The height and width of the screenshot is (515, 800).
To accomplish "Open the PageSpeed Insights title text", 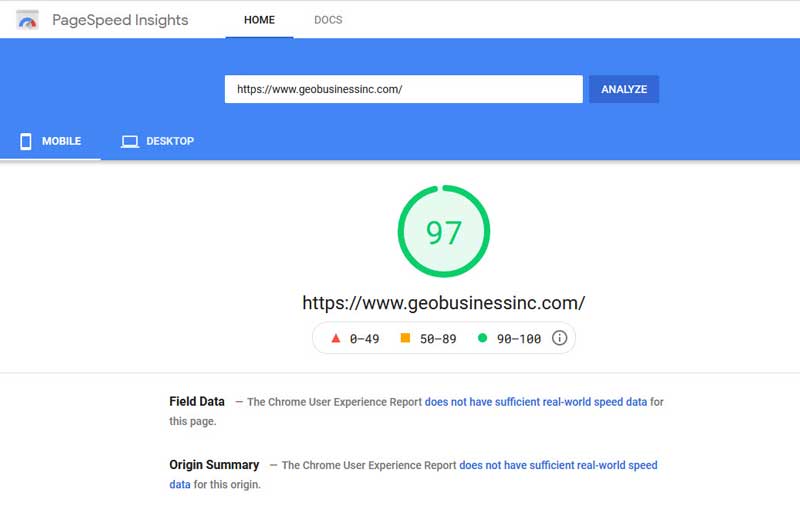I will tap(120, 20).
